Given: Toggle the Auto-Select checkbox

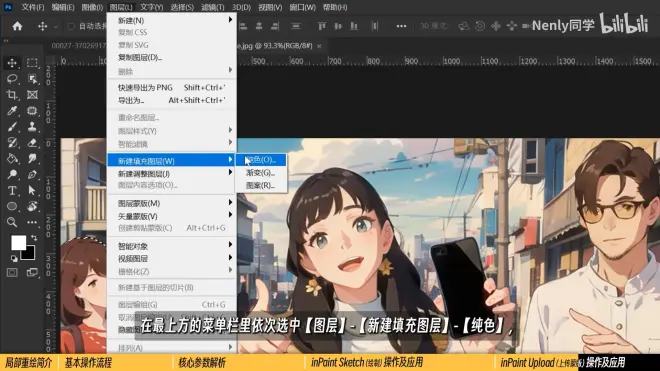Looking at the screenshot, I should click(71, 26).
